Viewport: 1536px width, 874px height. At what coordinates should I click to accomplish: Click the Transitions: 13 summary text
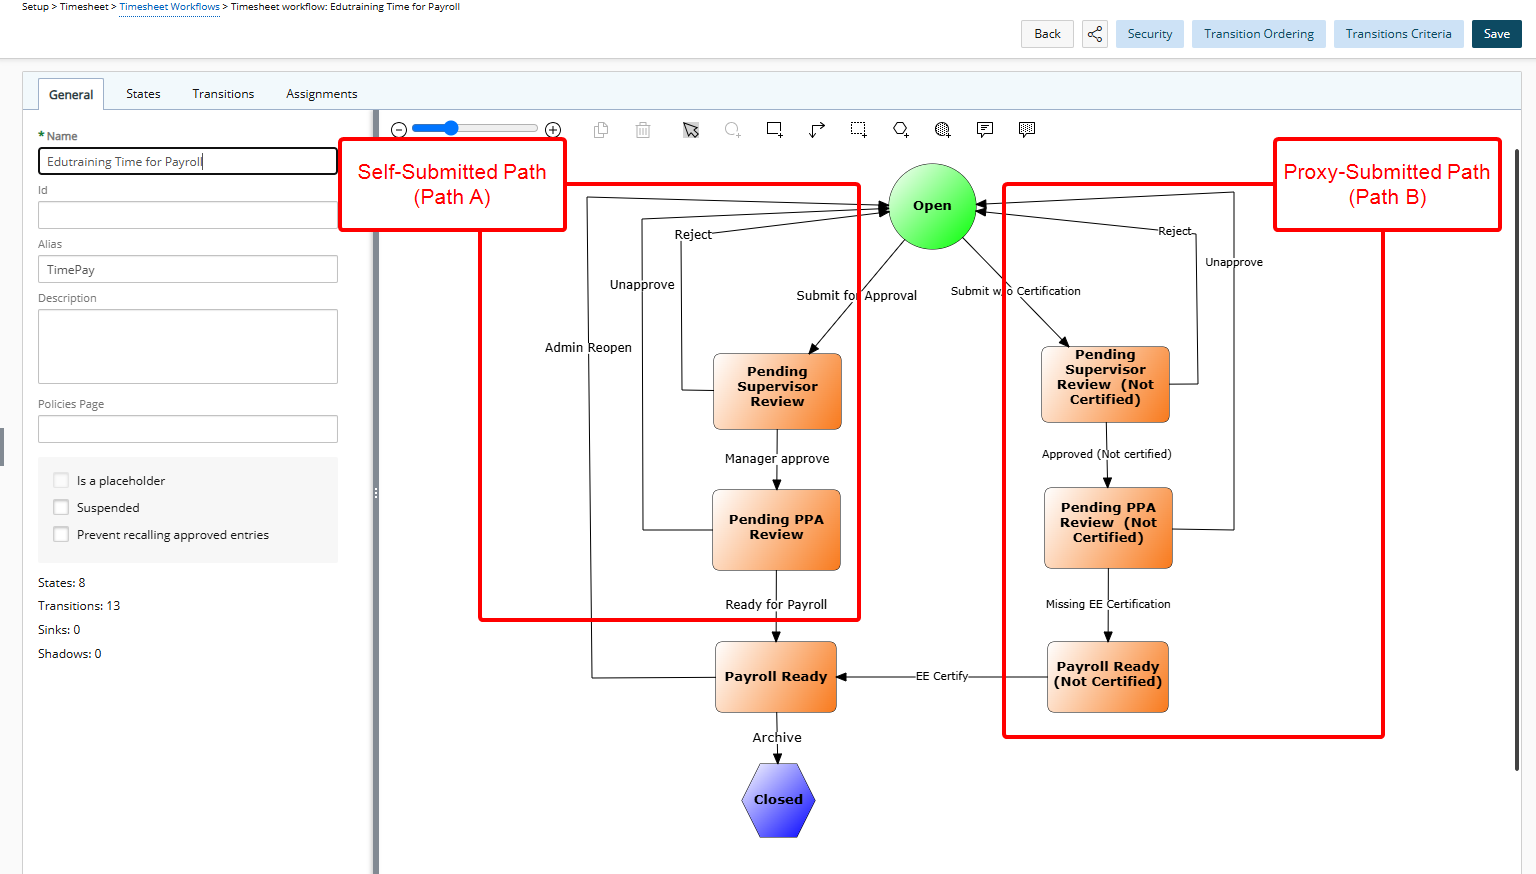pos(79,606)
